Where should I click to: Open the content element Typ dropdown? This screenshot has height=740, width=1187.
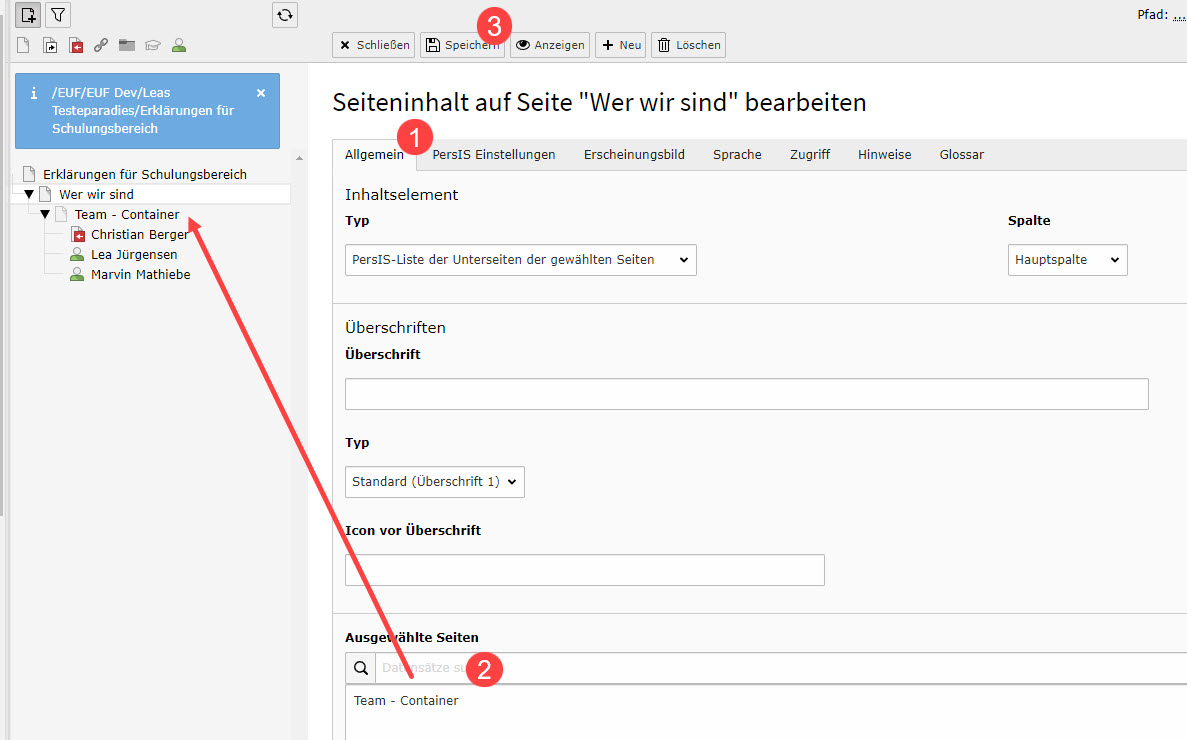click(520, 260)
